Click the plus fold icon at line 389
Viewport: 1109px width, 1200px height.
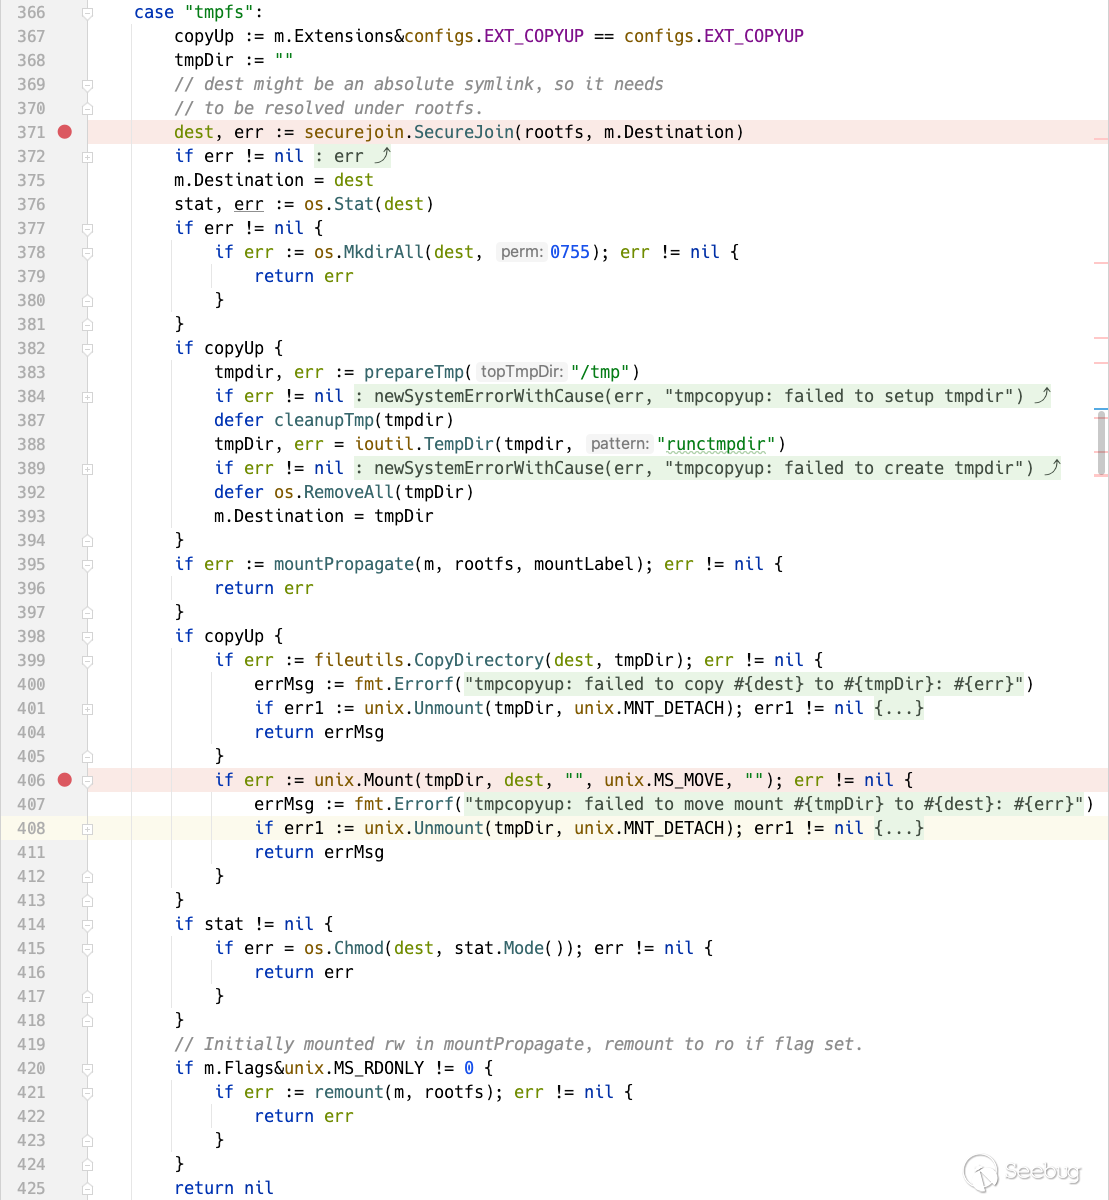88,469
